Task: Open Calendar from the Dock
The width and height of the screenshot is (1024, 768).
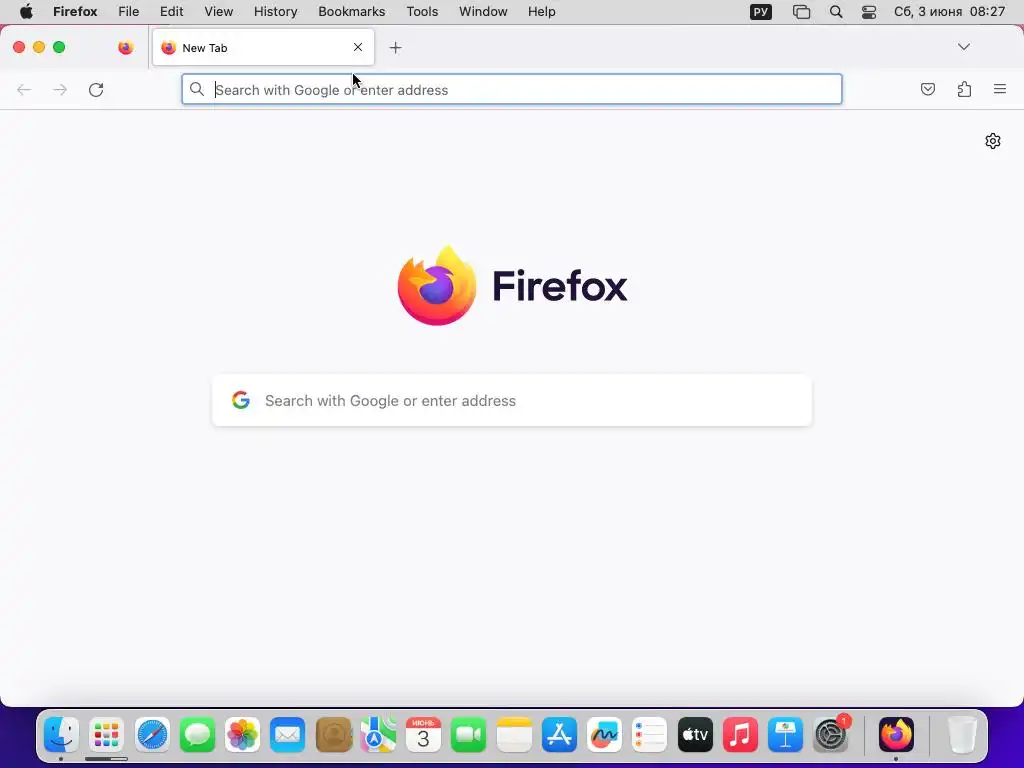Action: point(423,735)
